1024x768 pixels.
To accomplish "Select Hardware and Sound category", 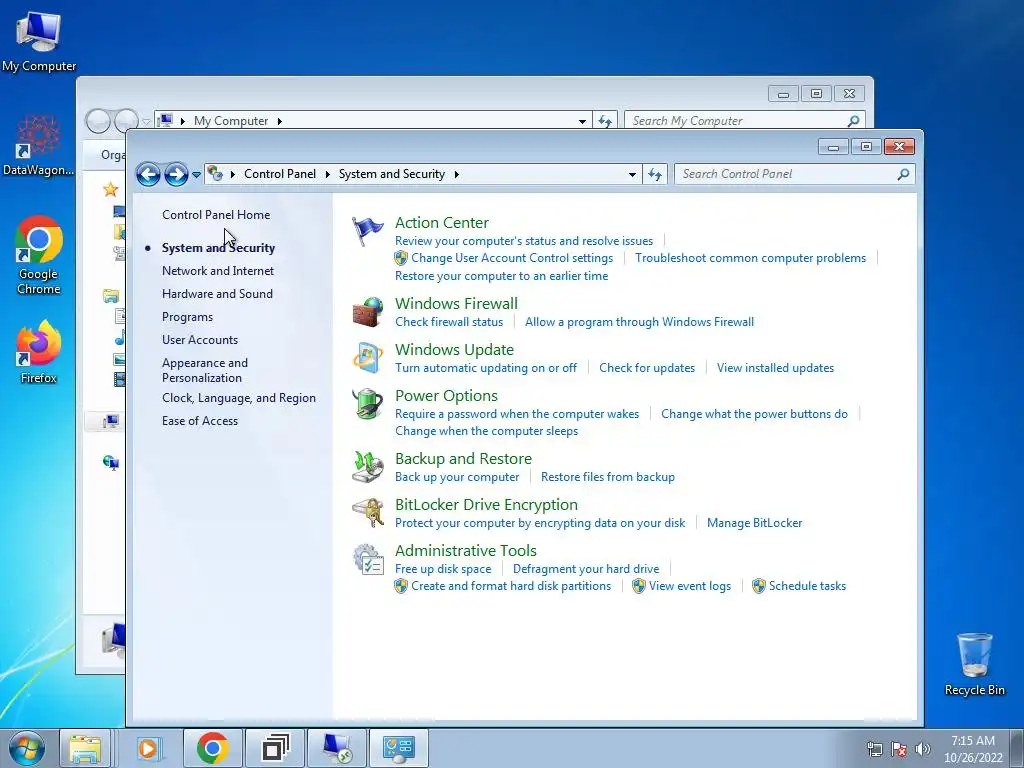I will [217, 294].
